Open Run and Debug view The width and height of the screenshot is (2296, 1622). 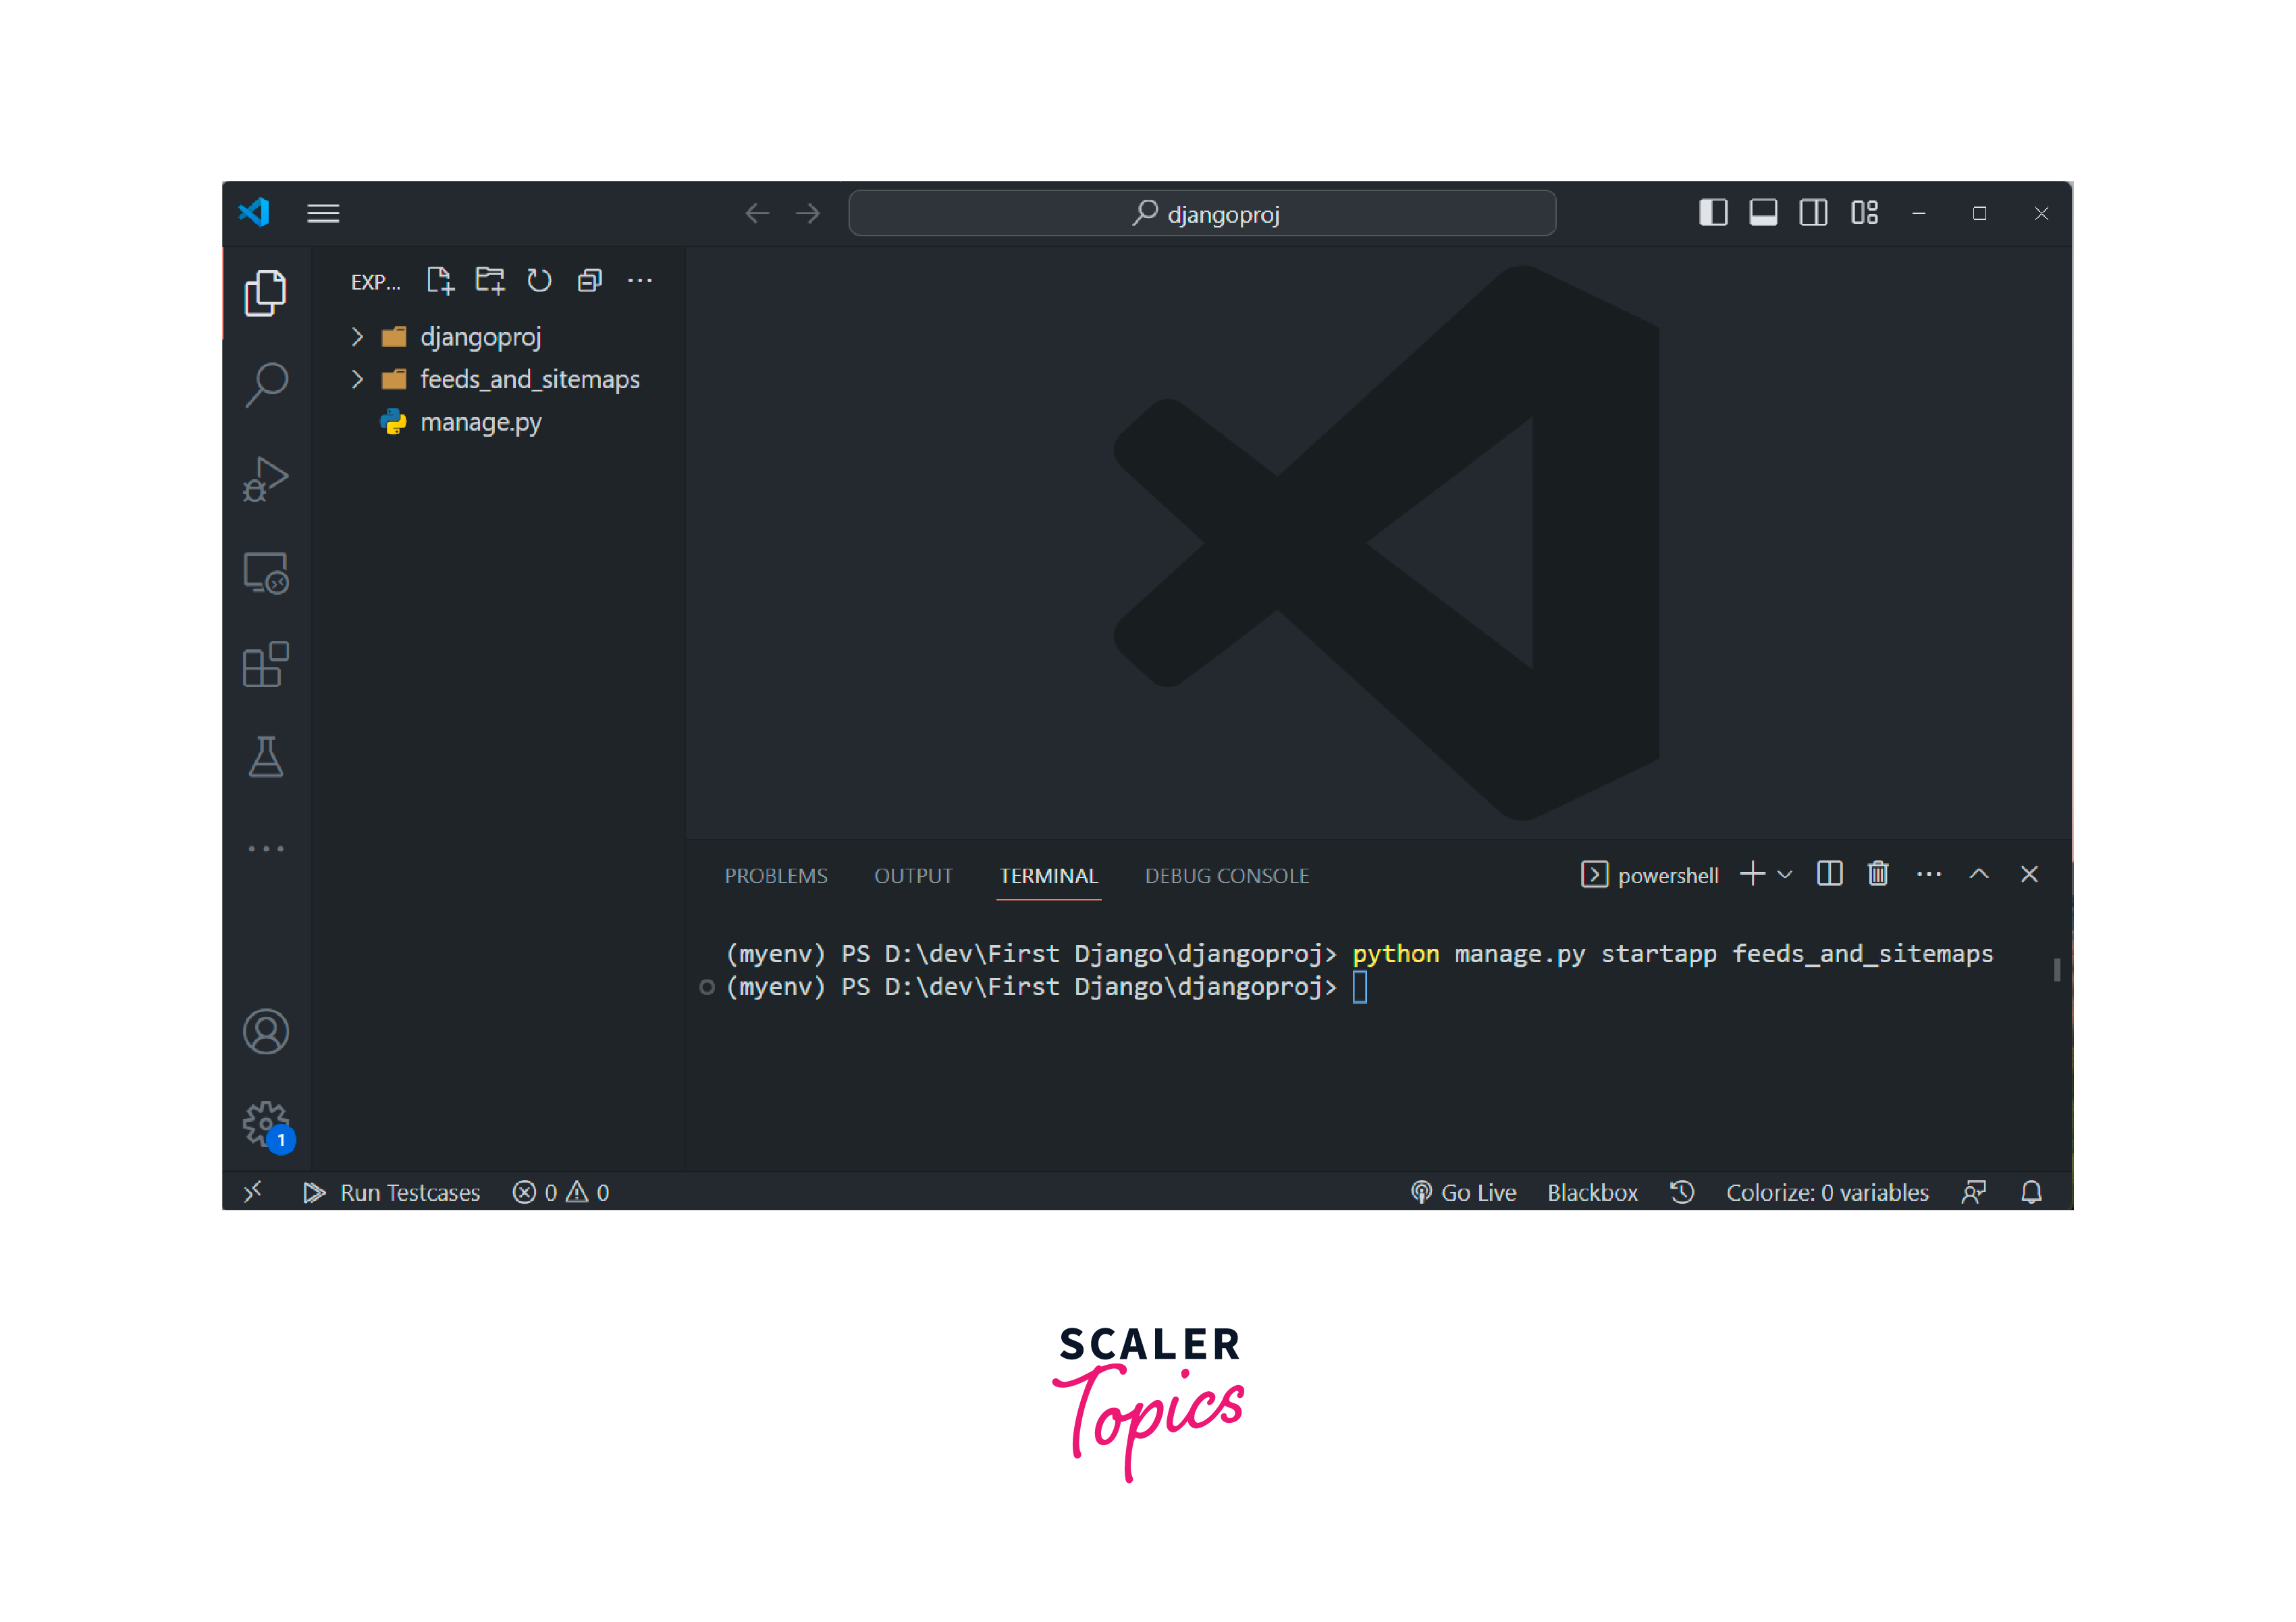[265, 479]
